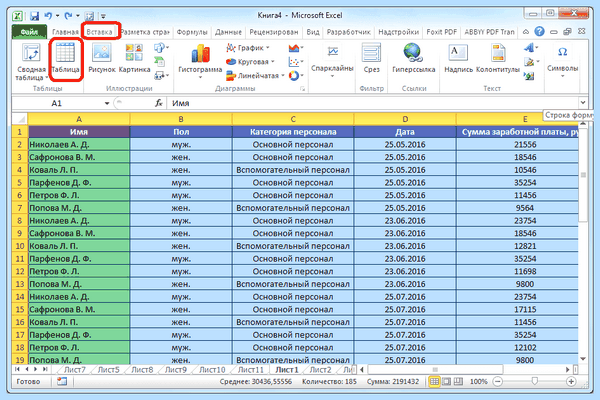
Task: Insert an object via the Text group icon
Action: click(529, 76)
